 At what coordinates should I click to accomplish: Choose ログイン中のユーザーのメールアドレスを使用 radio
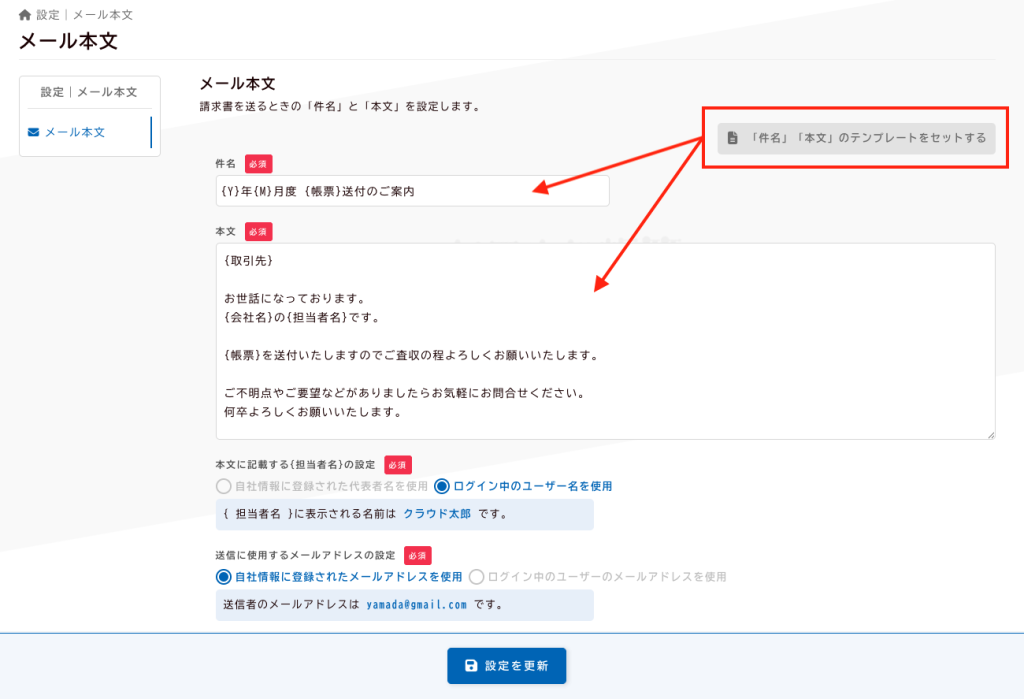[x=476, y=577]
